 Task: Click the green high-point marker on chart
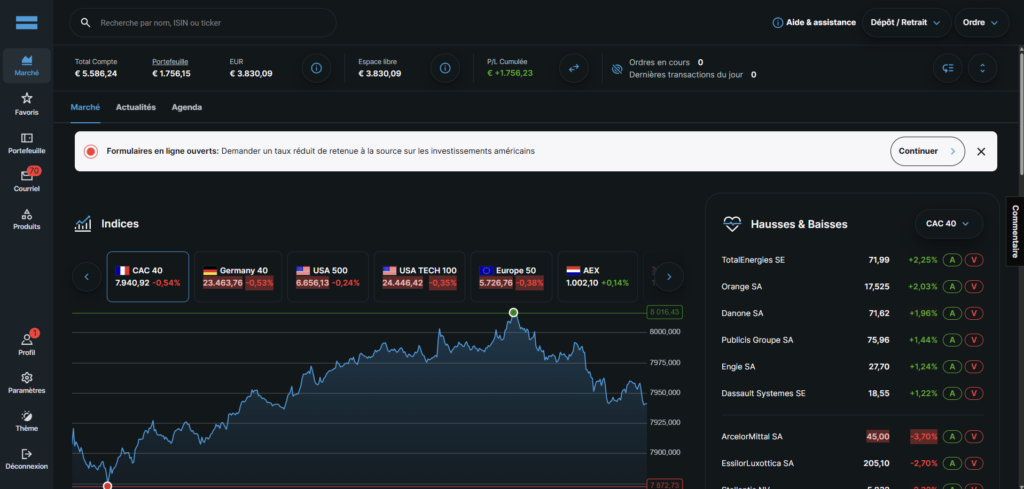tap(513, 313)
